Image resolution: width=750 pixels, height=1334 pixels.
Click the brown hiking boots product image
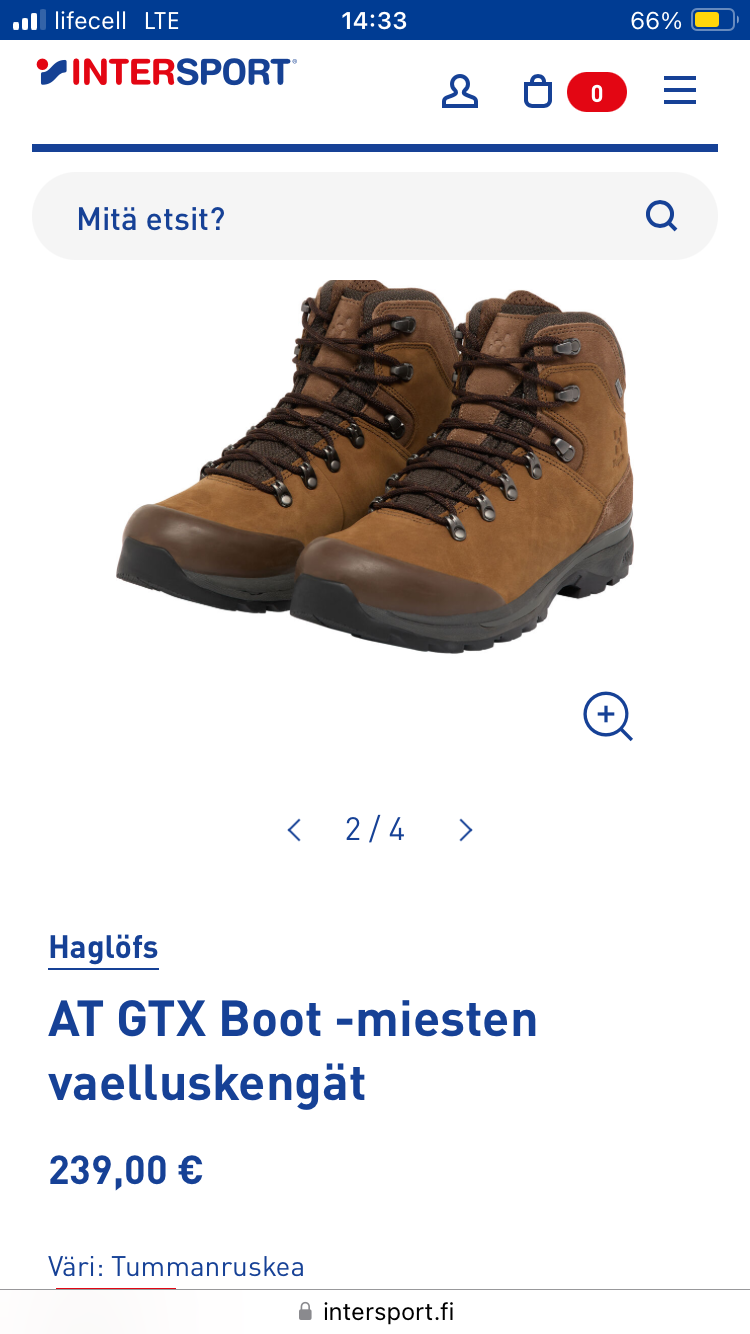(x=375, y=466)
